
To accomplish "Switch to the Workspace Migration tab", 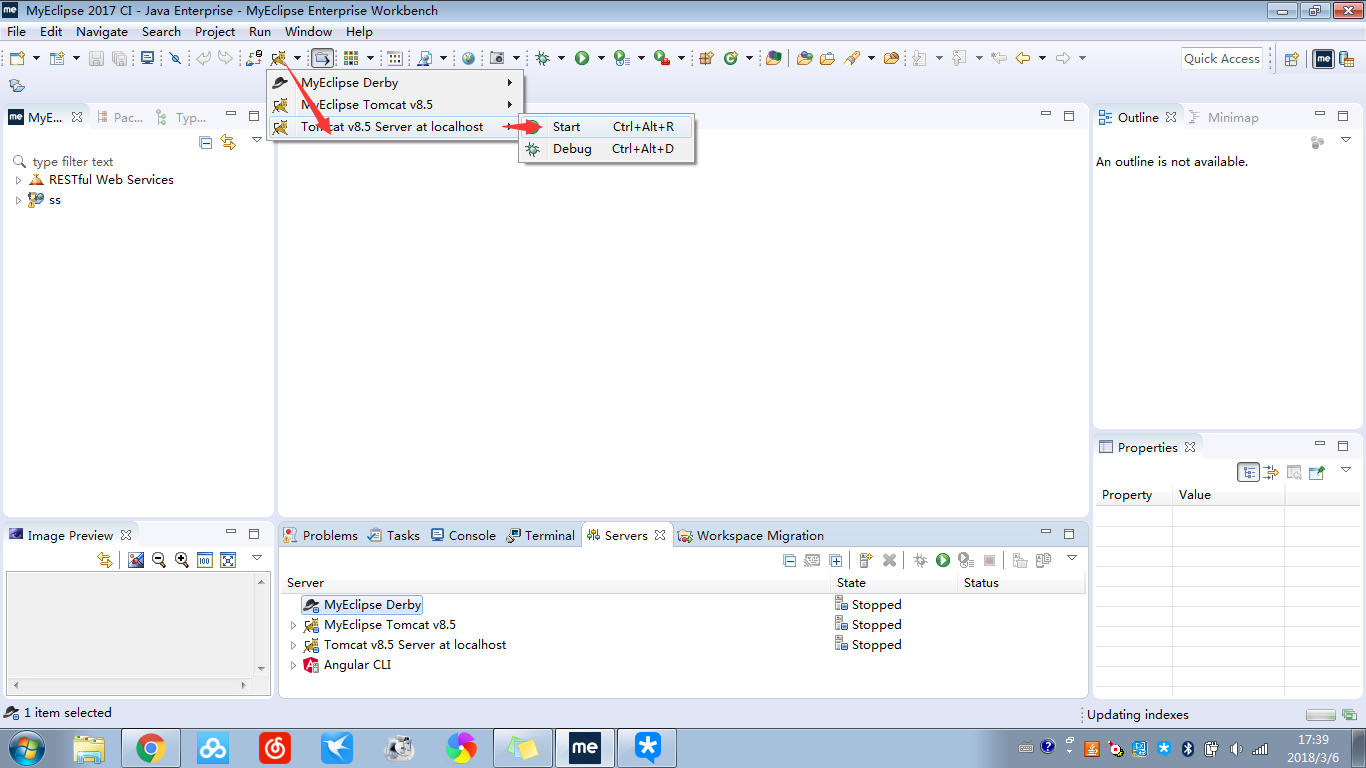I will click(751, 535).
